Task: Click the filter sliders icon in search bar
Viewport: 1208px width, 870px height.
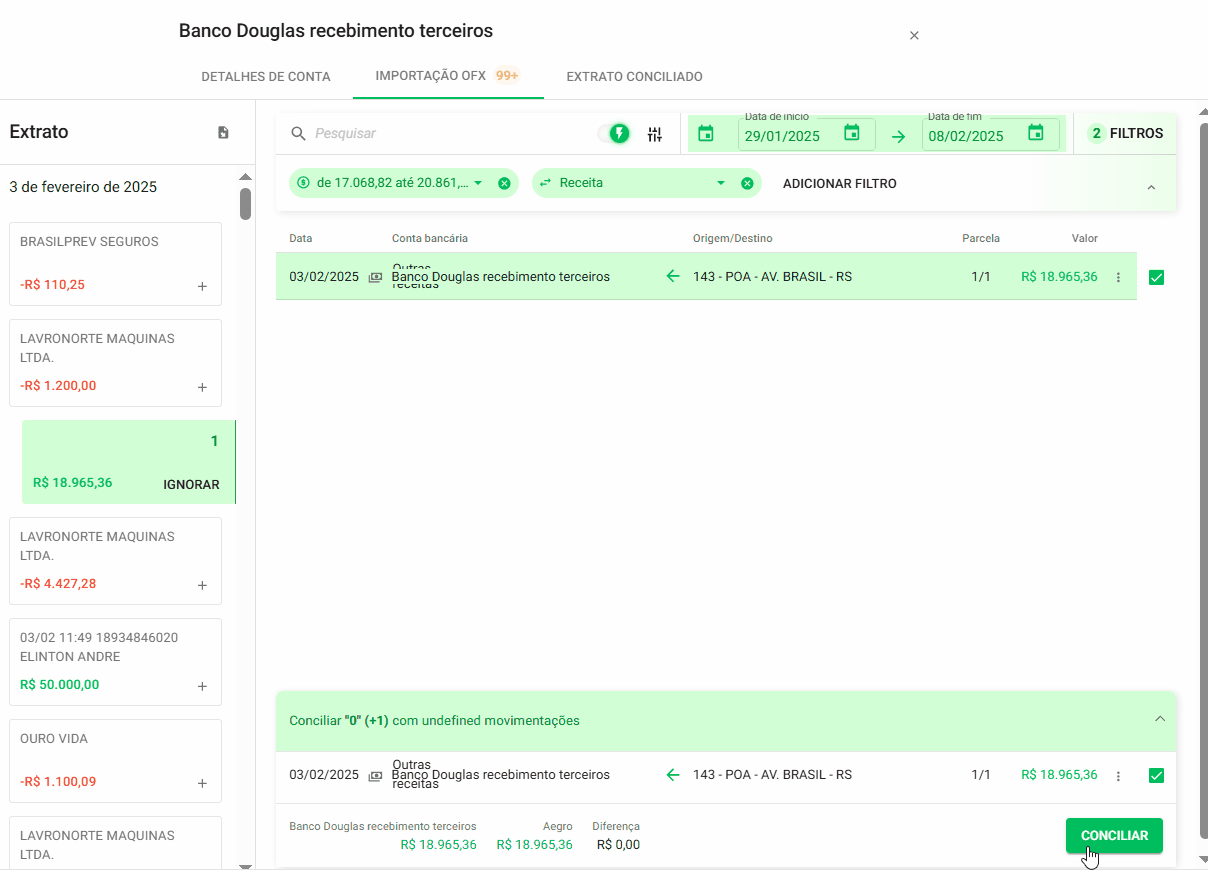Action: pyautogui.click(x=655, y=134)
